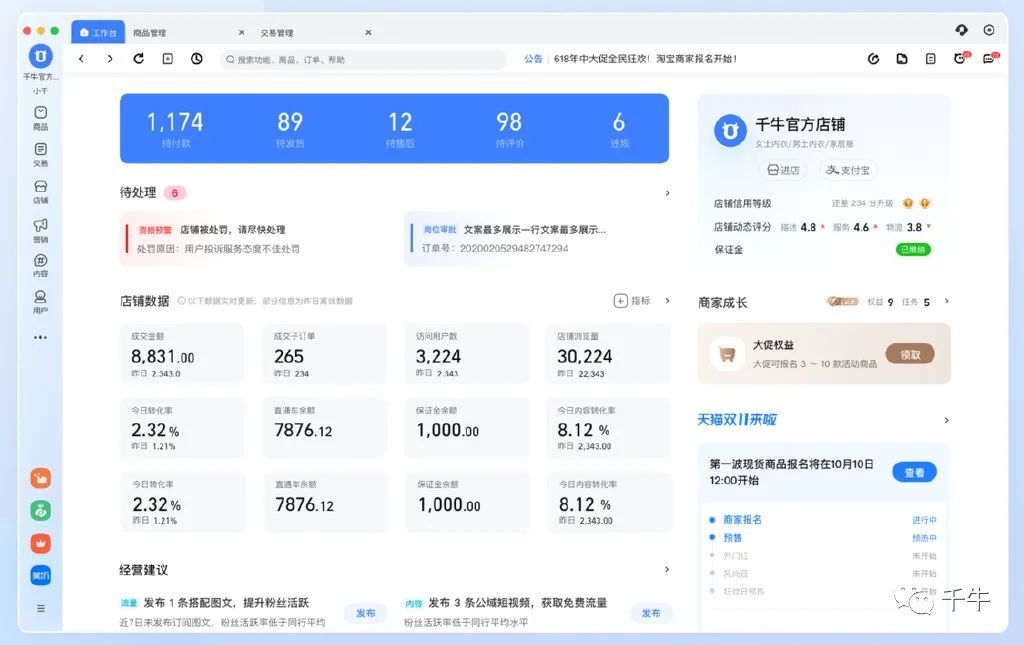Image resolution: width=1024 pixels, height=645 pixels.
Task: Click the 领取 button for 大促权益
Action: point(909,353)
